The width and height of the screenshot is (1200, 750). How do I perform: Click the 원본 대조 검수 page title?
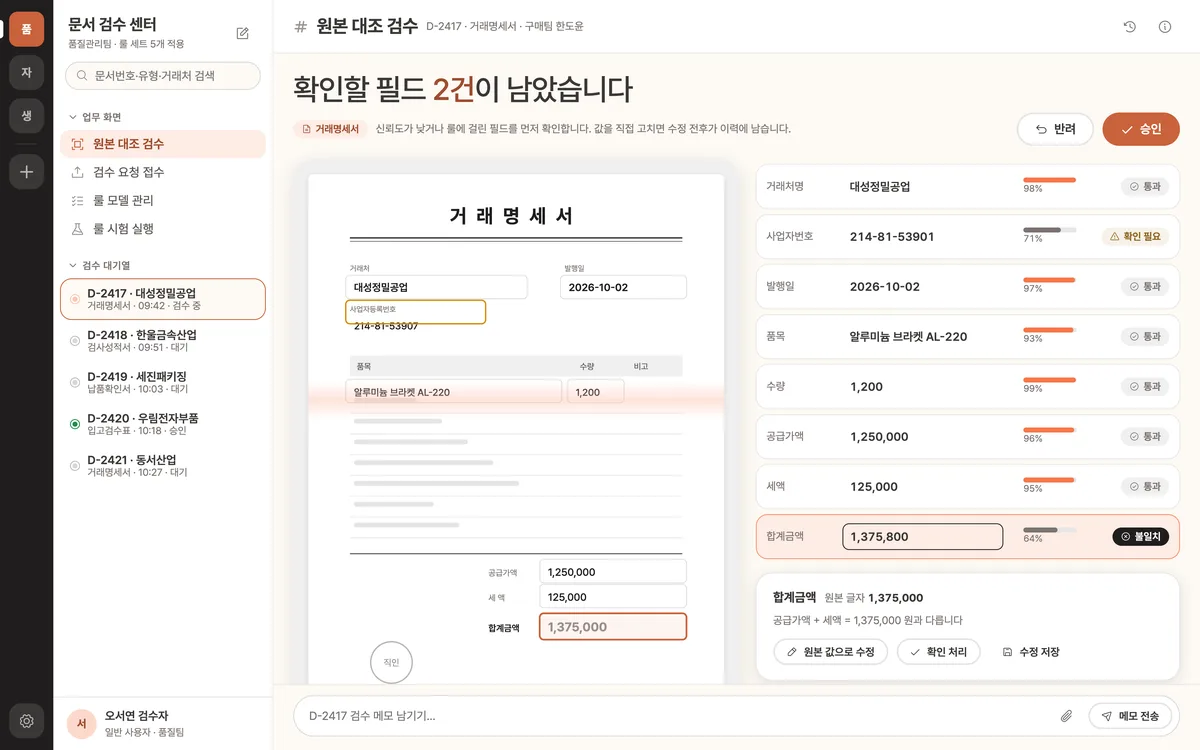click(x=367, y=27)
